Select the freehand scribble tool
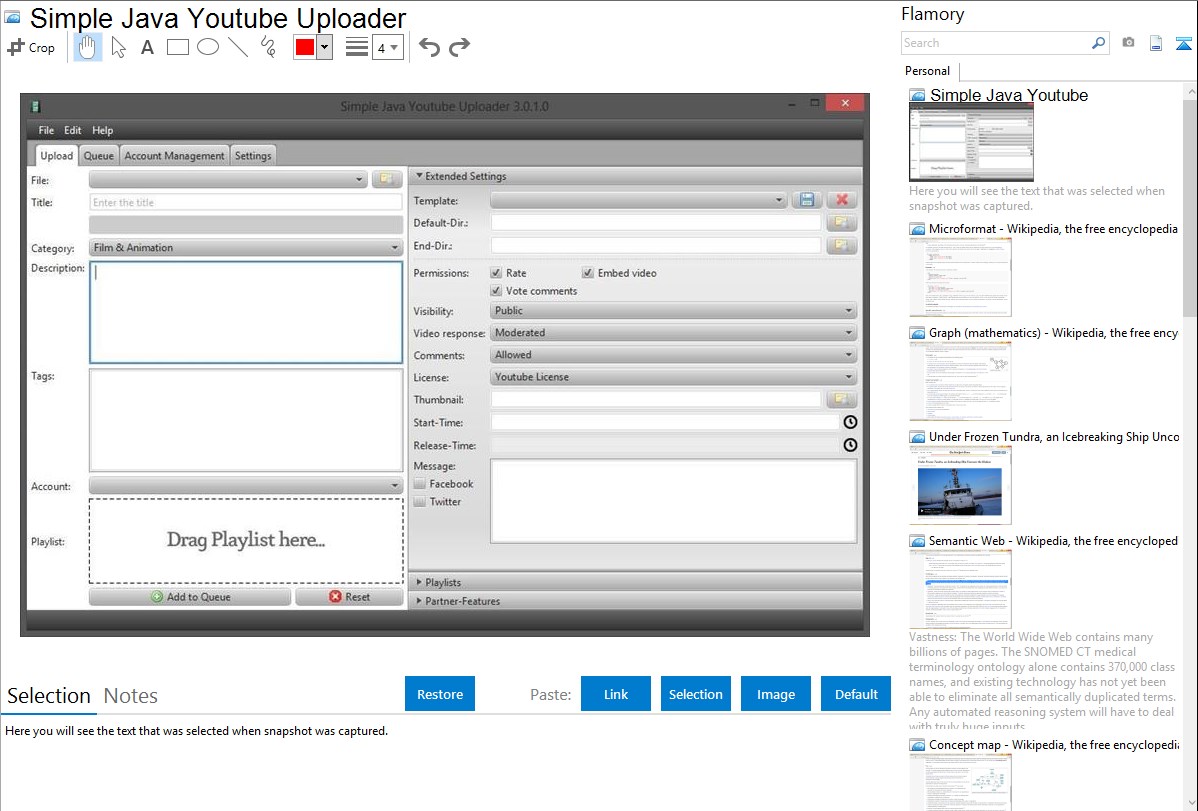This screenshot has height=811, width=1198. click(268, 47)
